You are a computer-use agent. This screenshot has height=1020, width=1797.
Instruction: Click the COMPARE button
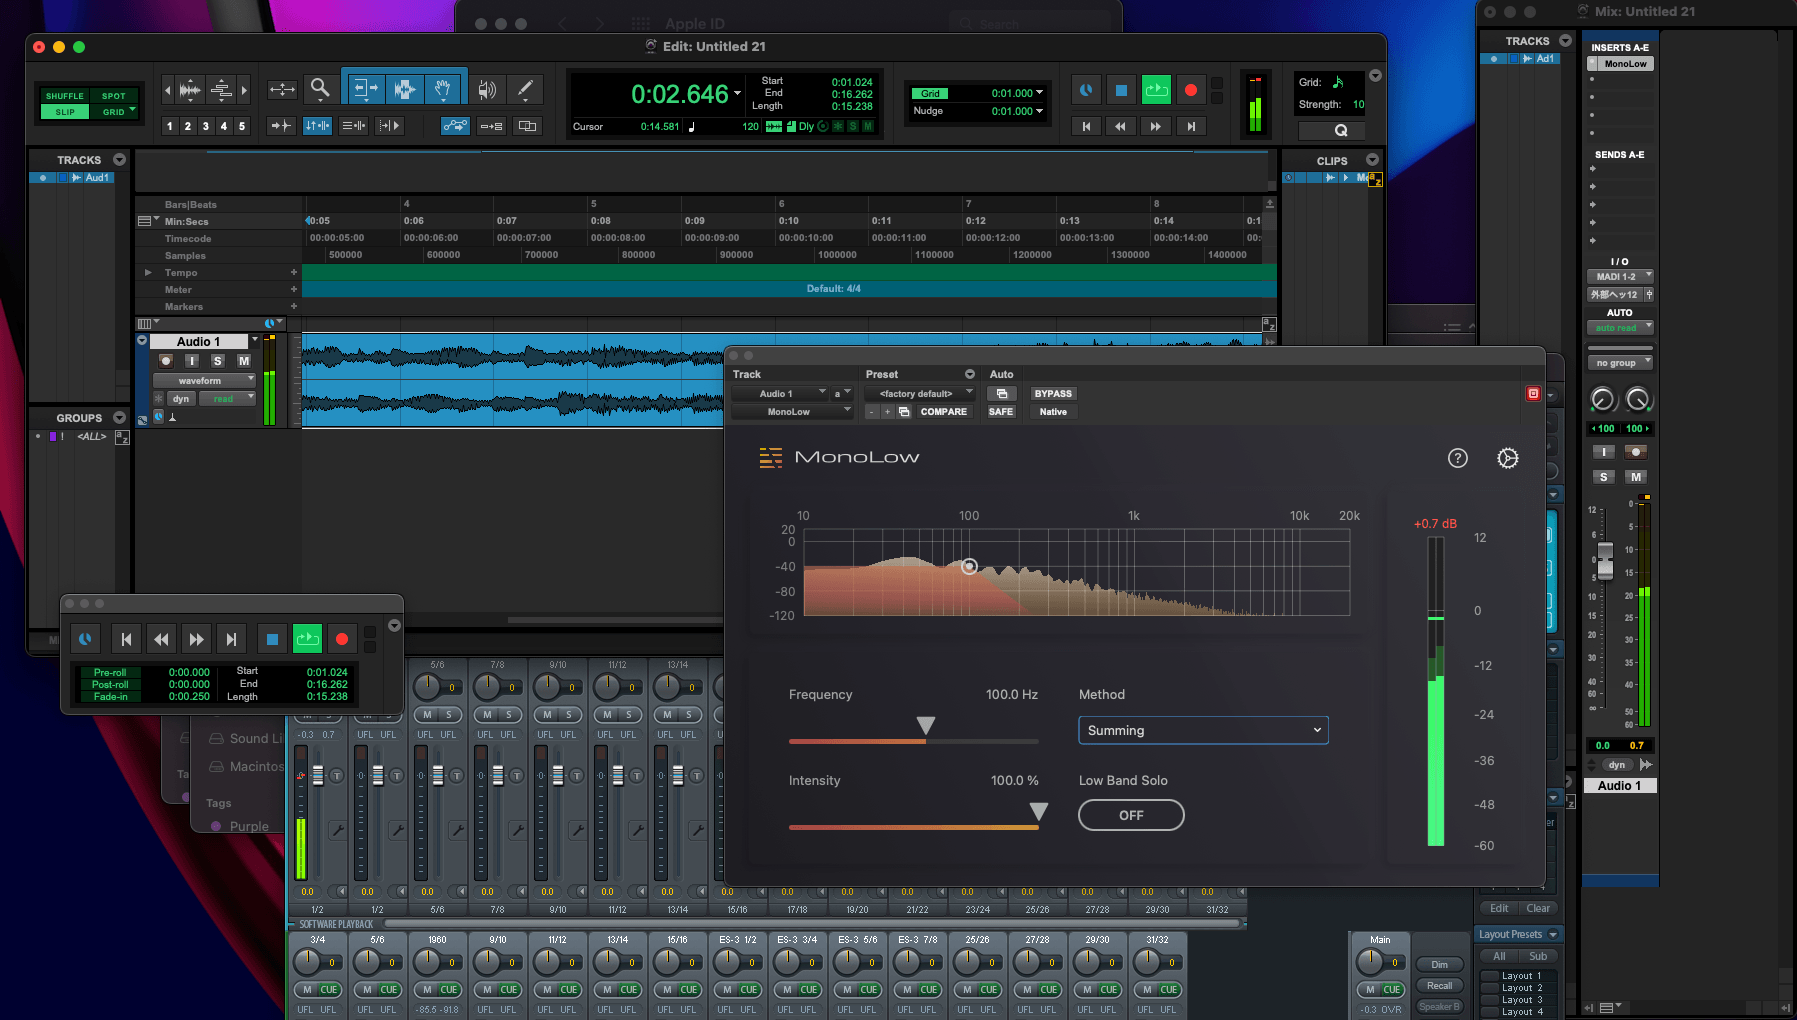point(943,412)
